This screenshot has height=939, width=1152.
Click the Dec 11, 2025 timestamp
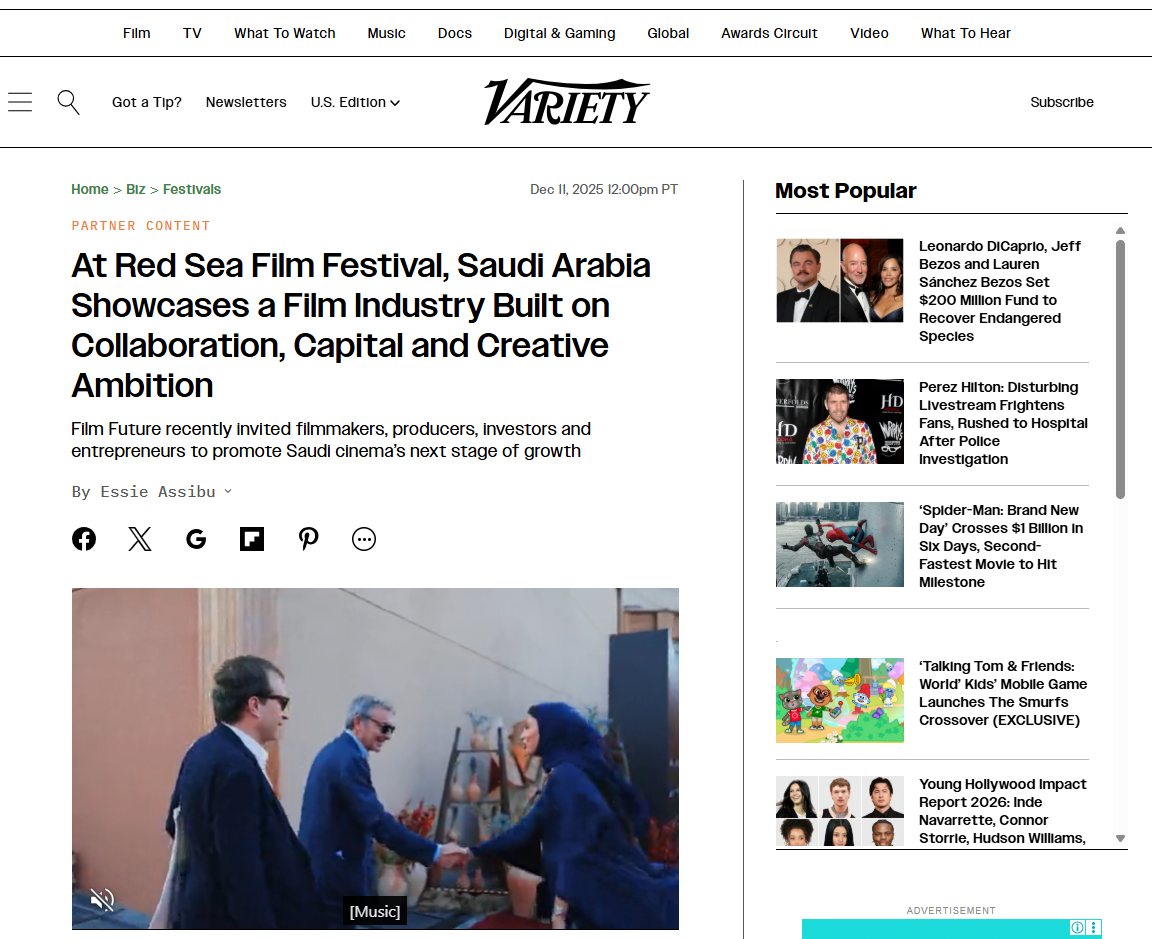pos(604,189)
